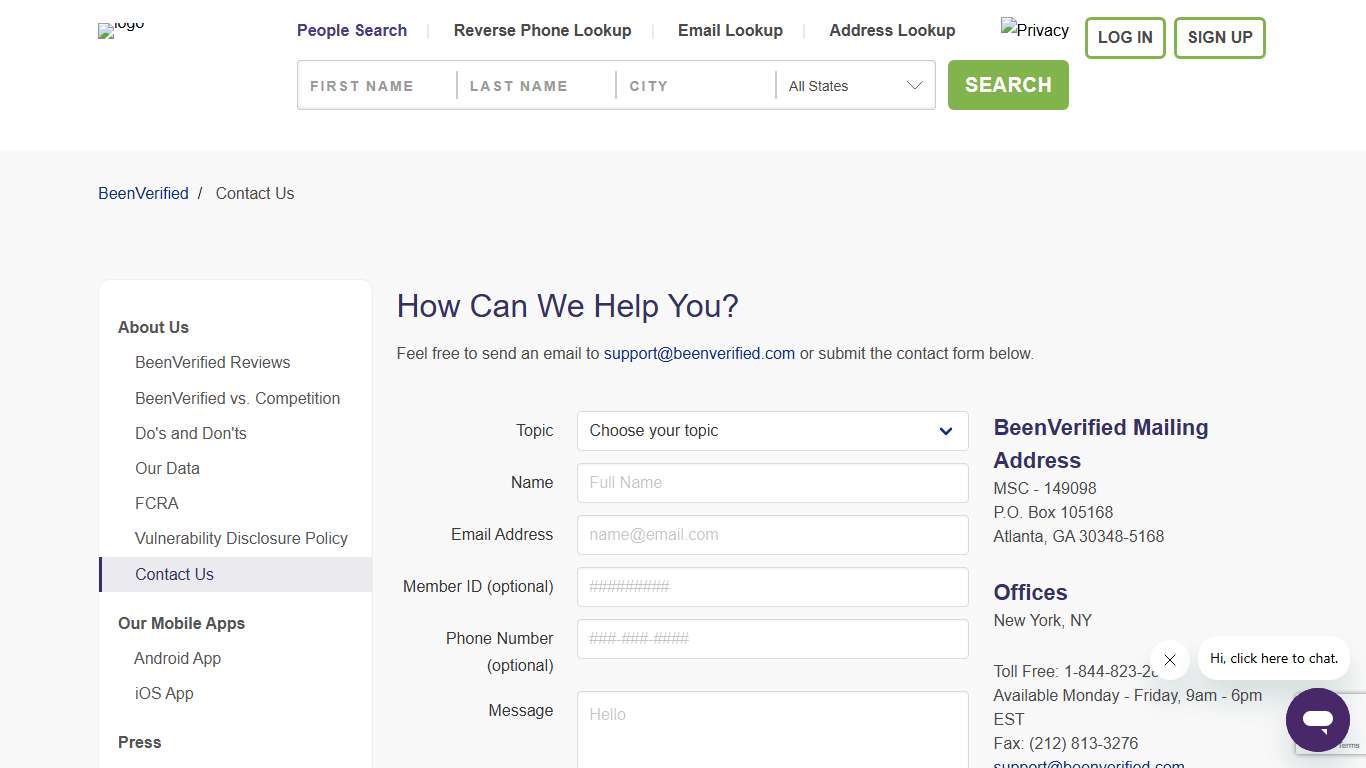Expand the All States selector
Image resolution: width=1366 pixels, height=768 pixels.
pyautogui.click(x=853, y=85)
